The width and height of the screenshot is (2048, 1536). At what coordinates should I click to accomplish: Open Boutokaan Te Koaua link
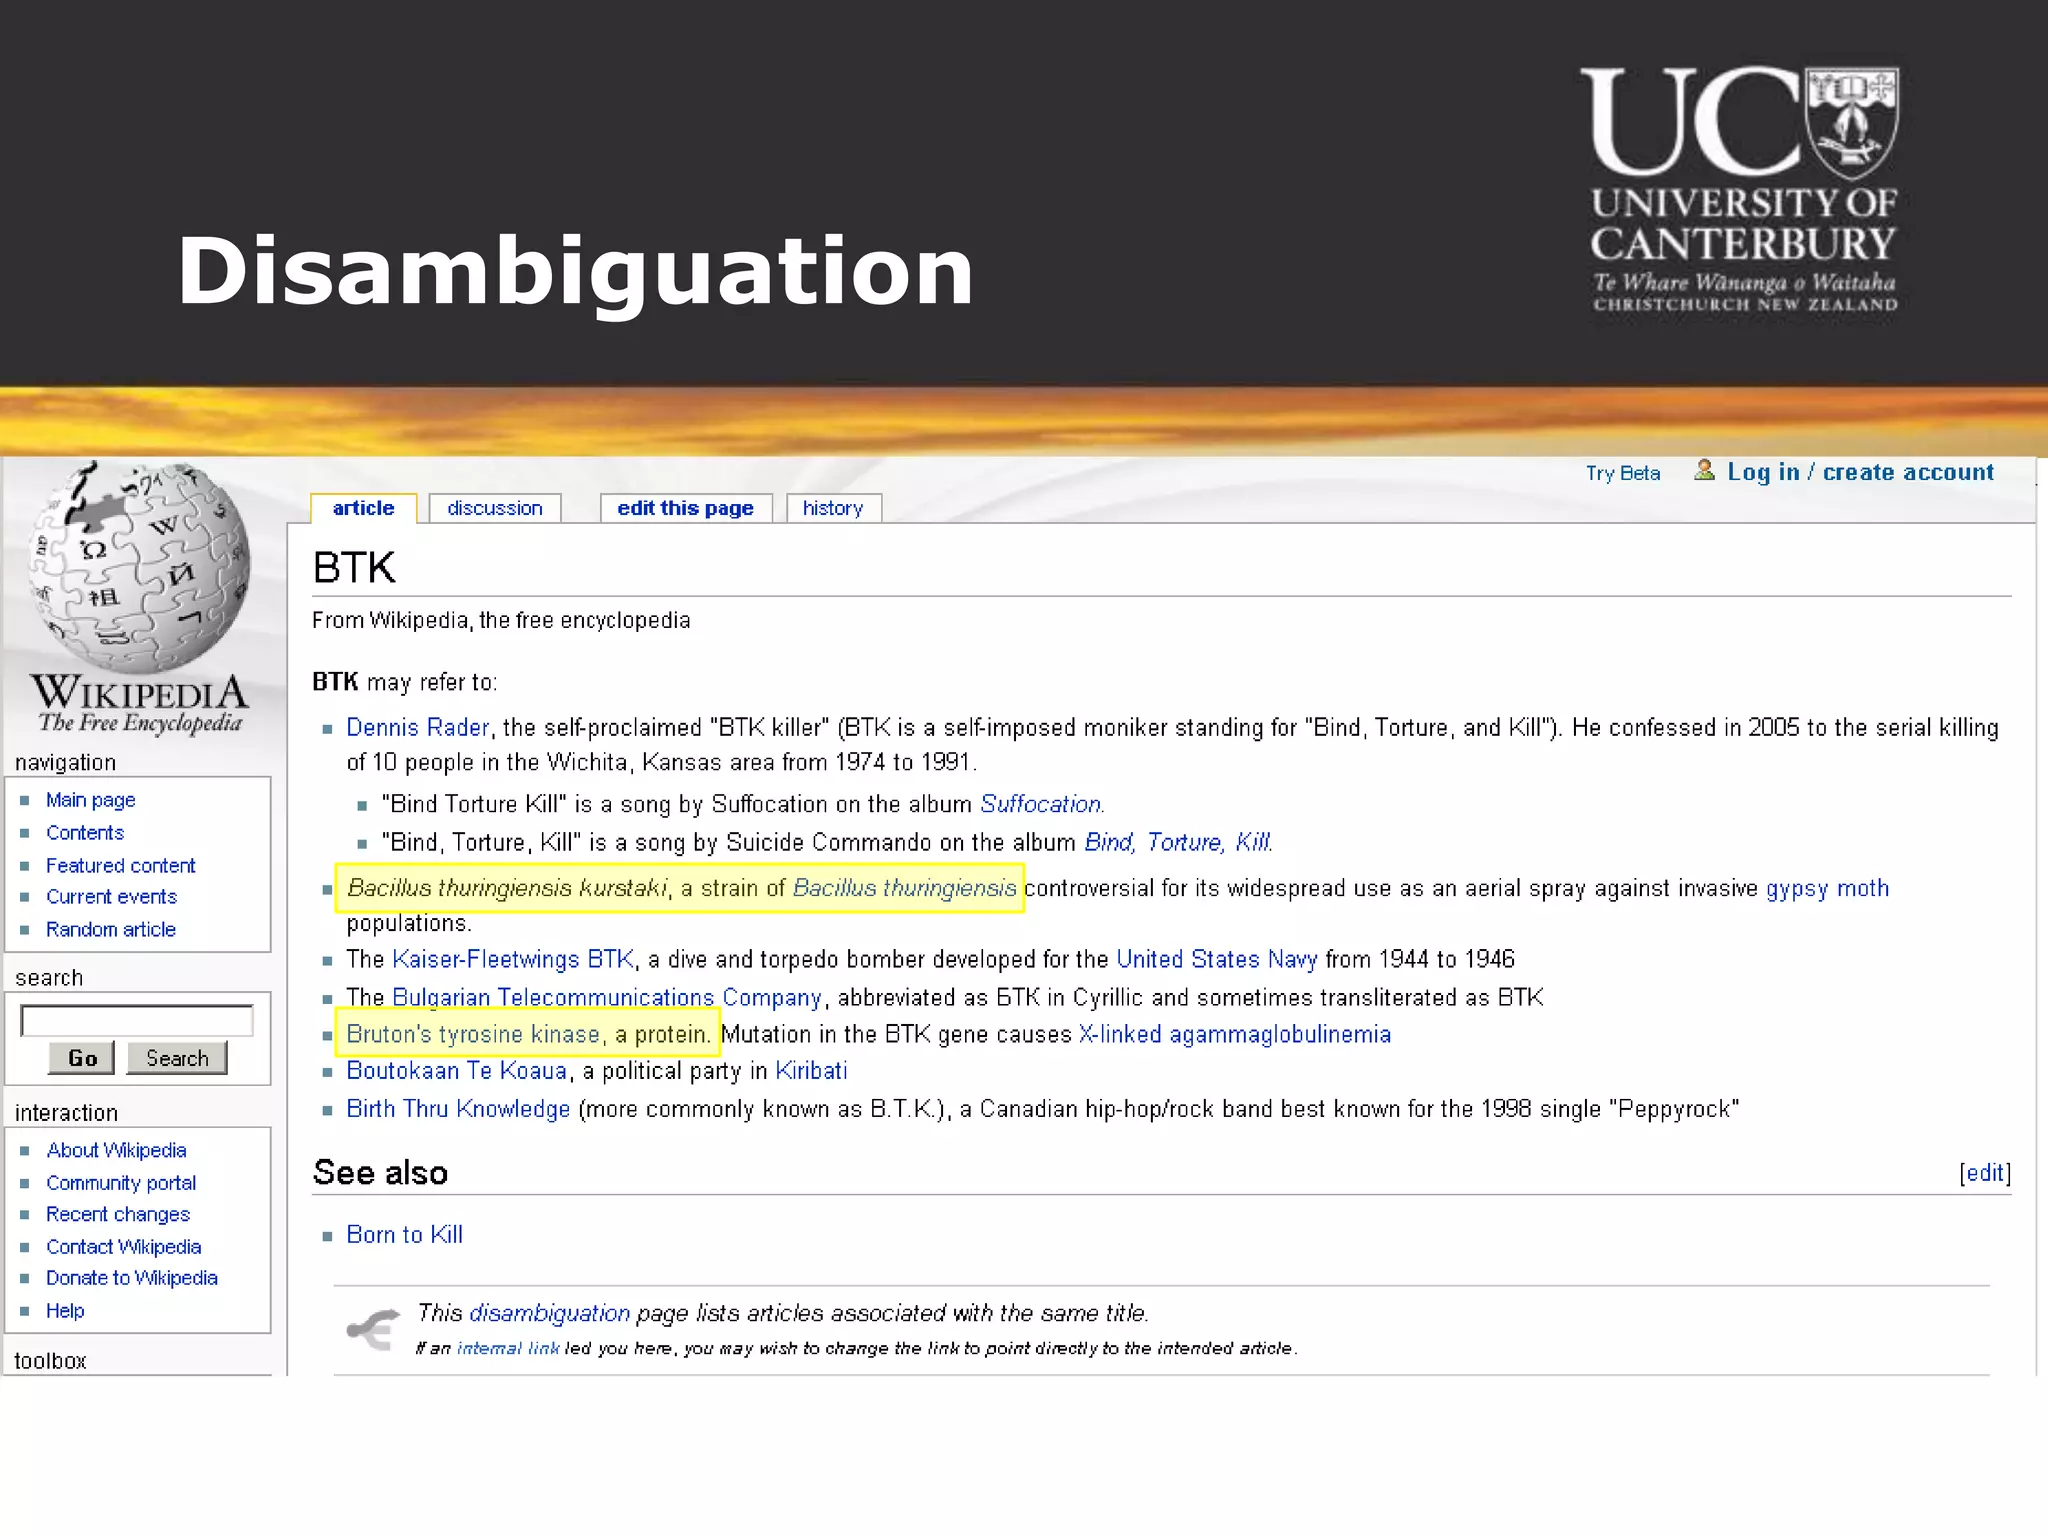[457, 1071]
